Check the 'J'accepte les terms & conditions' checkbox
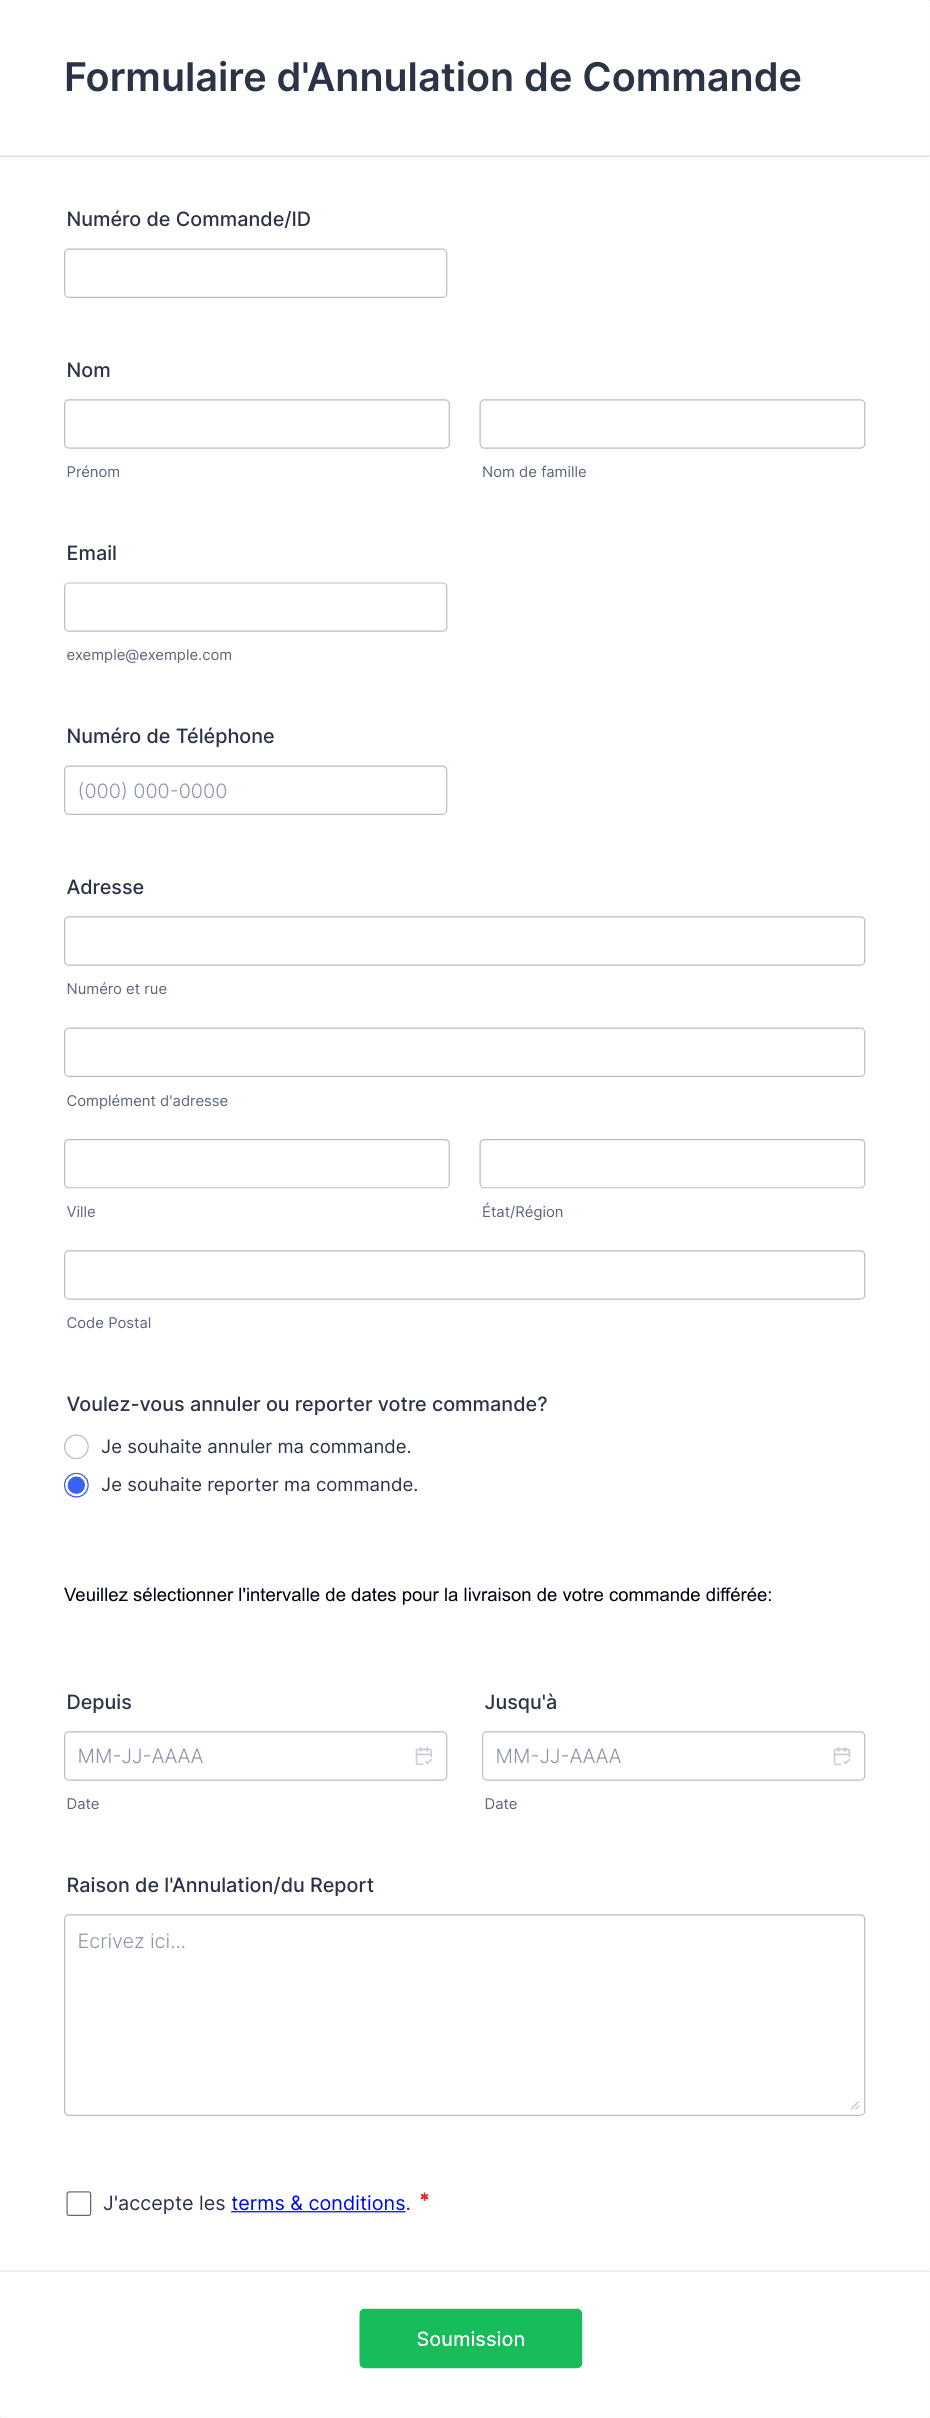 click(x=79, y=2203)
